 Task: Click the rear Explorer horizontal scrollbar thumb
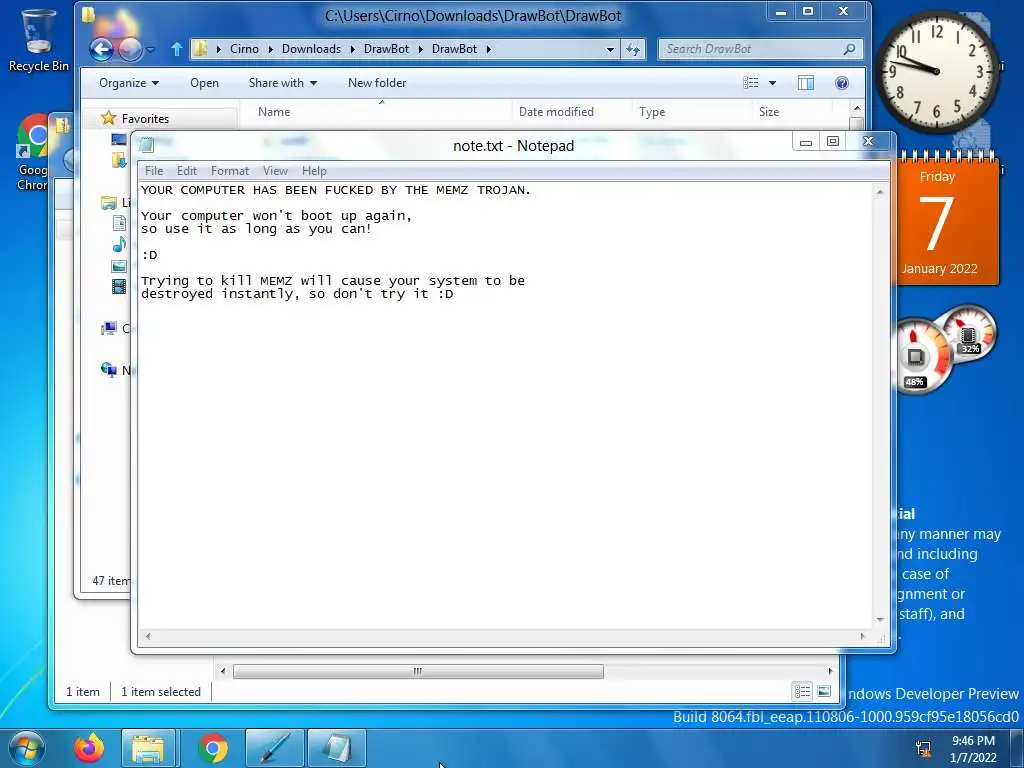(418, 671)
